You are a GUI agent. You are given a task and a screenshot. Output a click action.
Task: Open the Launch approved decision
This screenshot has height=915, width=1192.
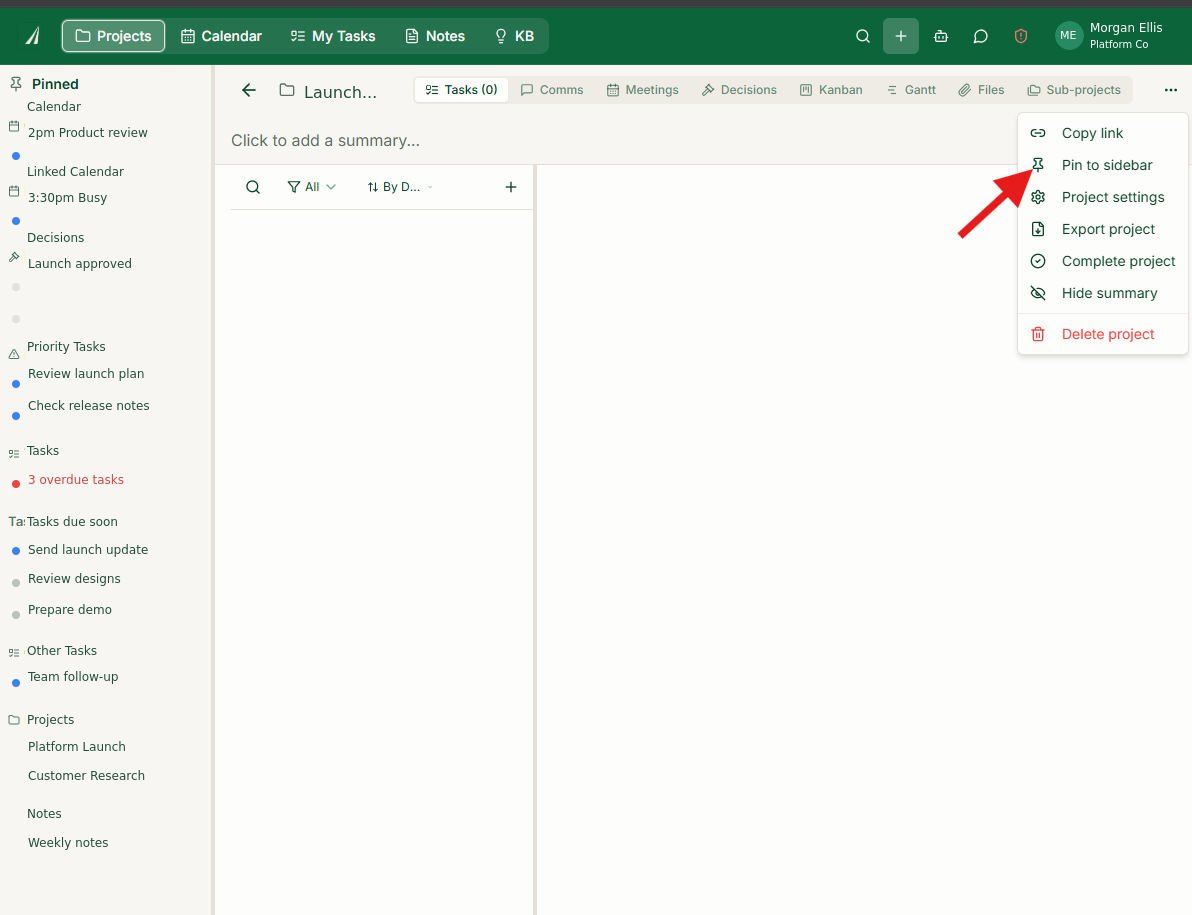tap(80, 264)
